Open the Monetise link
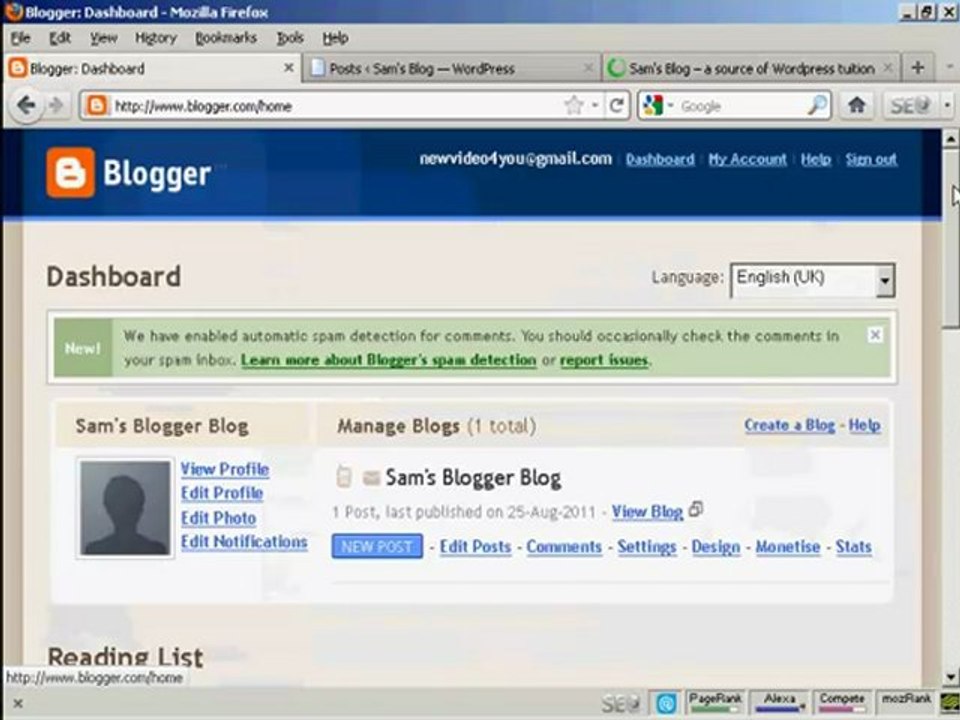960x720 pixels. click(787, 547)
